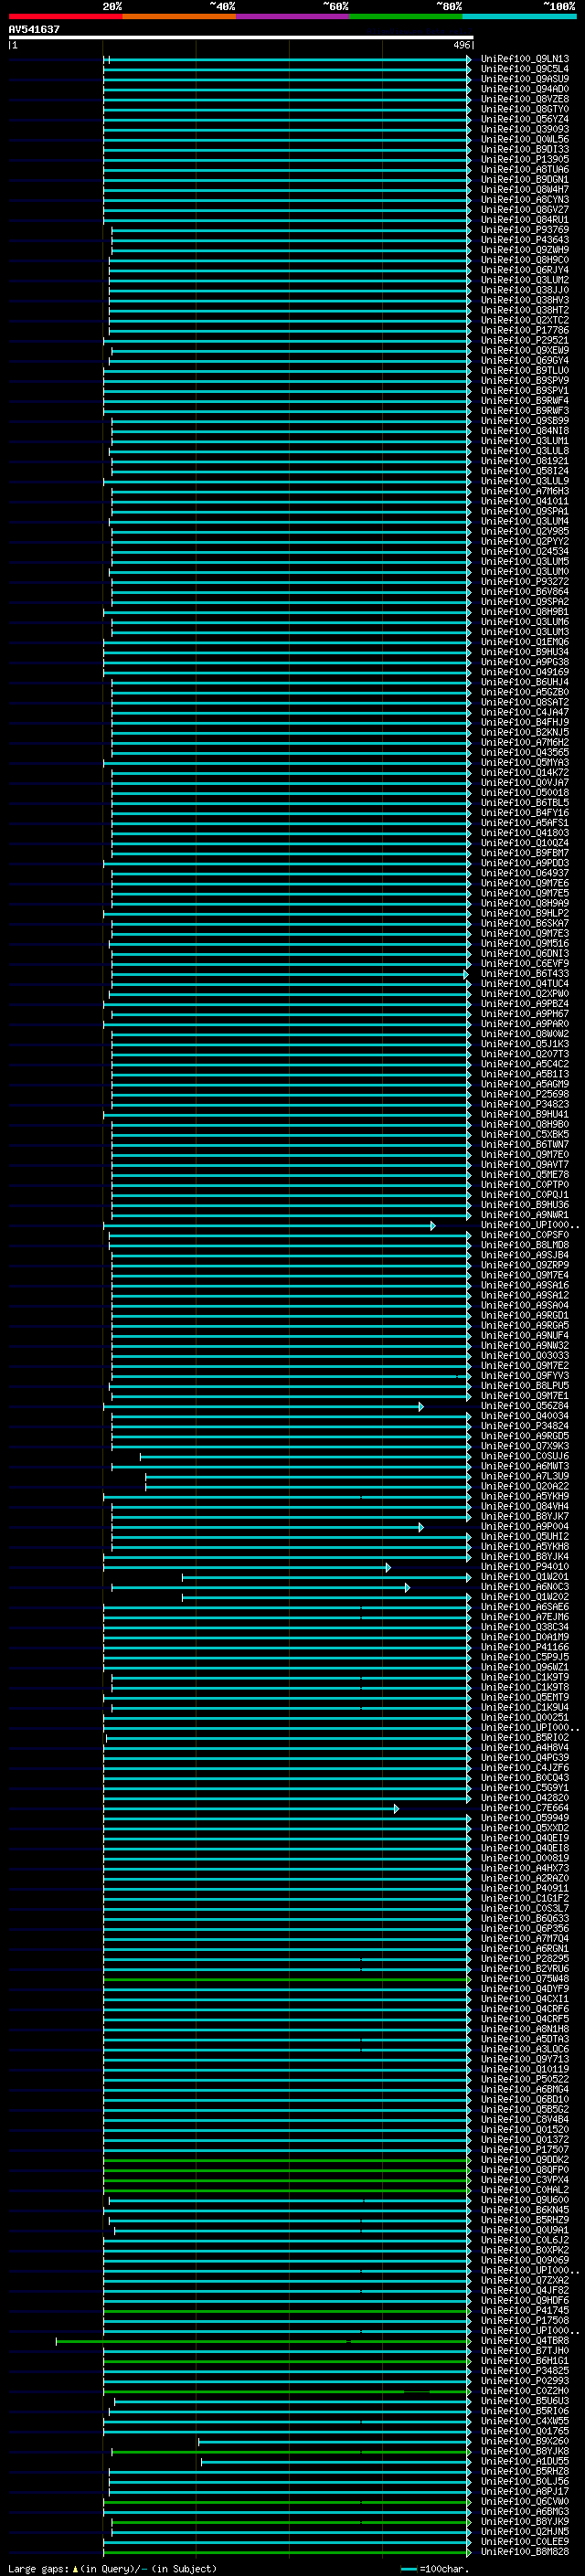Image resolution: width=585 pixels, height=2576 pixels.
Task: Select hit label UniRef100_A8TUA6
Action: pos(525,170)
